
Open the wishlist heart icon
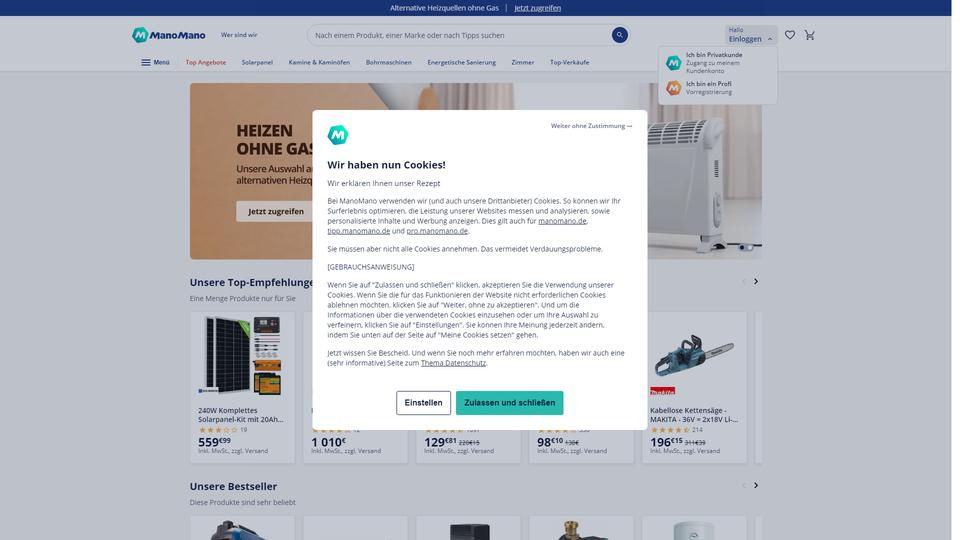coord(790,35)
